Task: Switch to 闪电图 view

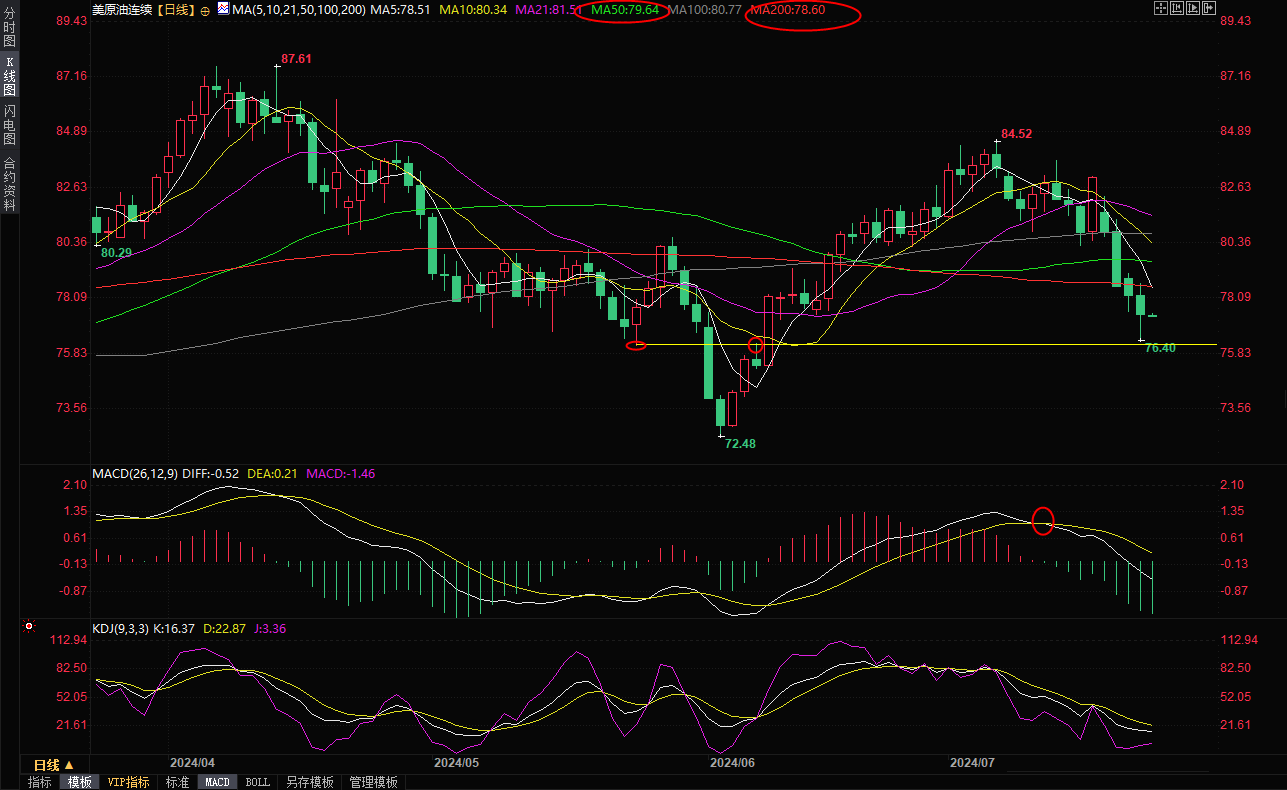Action: [x=9, y=125]
